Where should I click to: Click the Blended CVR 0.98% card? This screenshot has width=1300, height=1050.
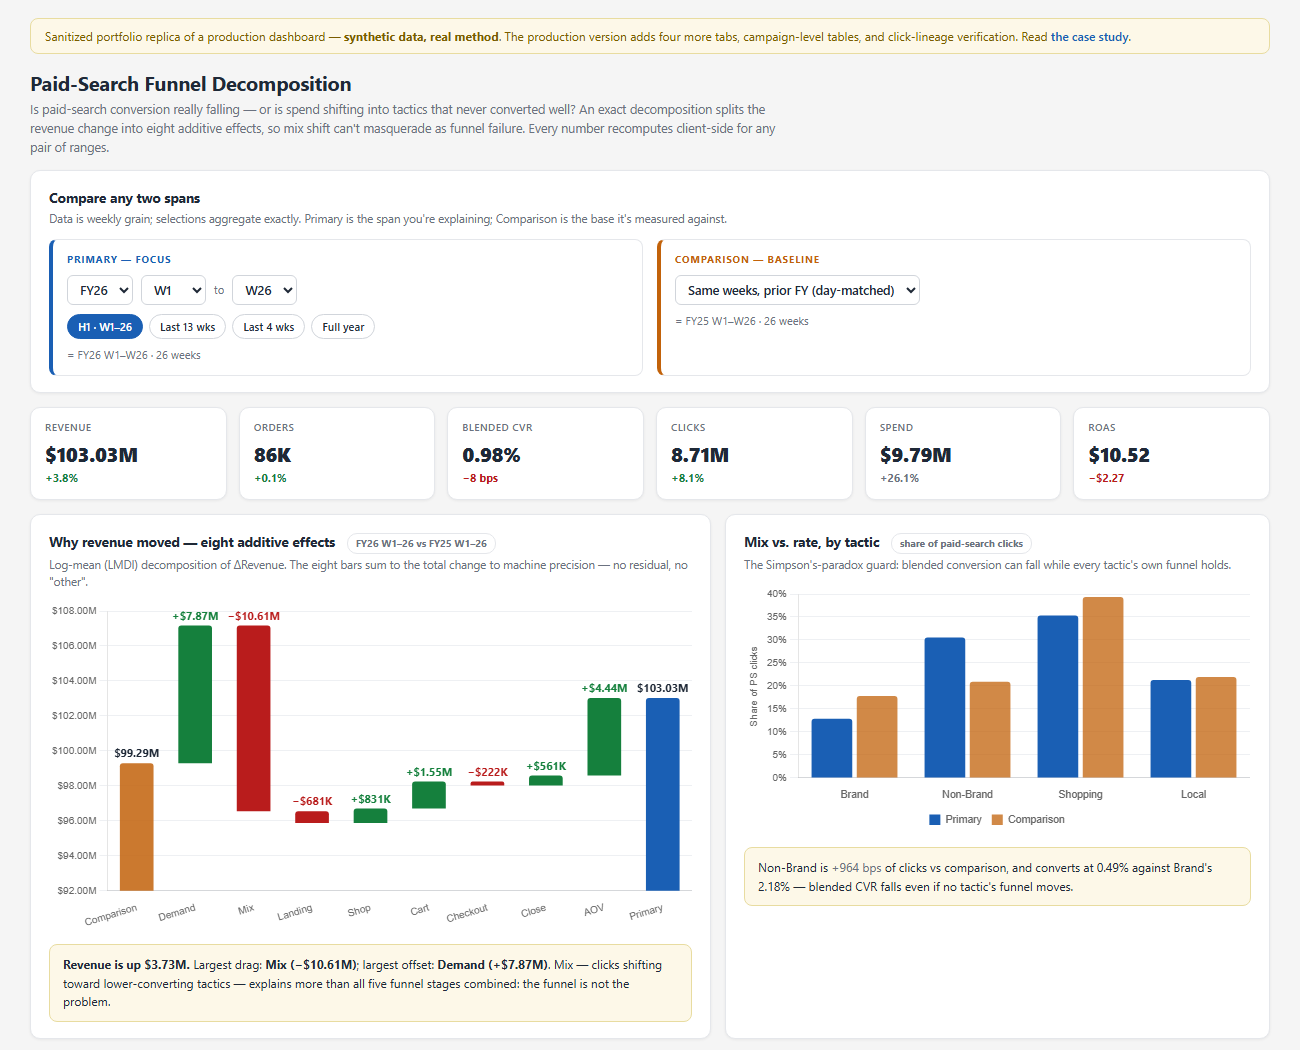[x=546, y=453]
